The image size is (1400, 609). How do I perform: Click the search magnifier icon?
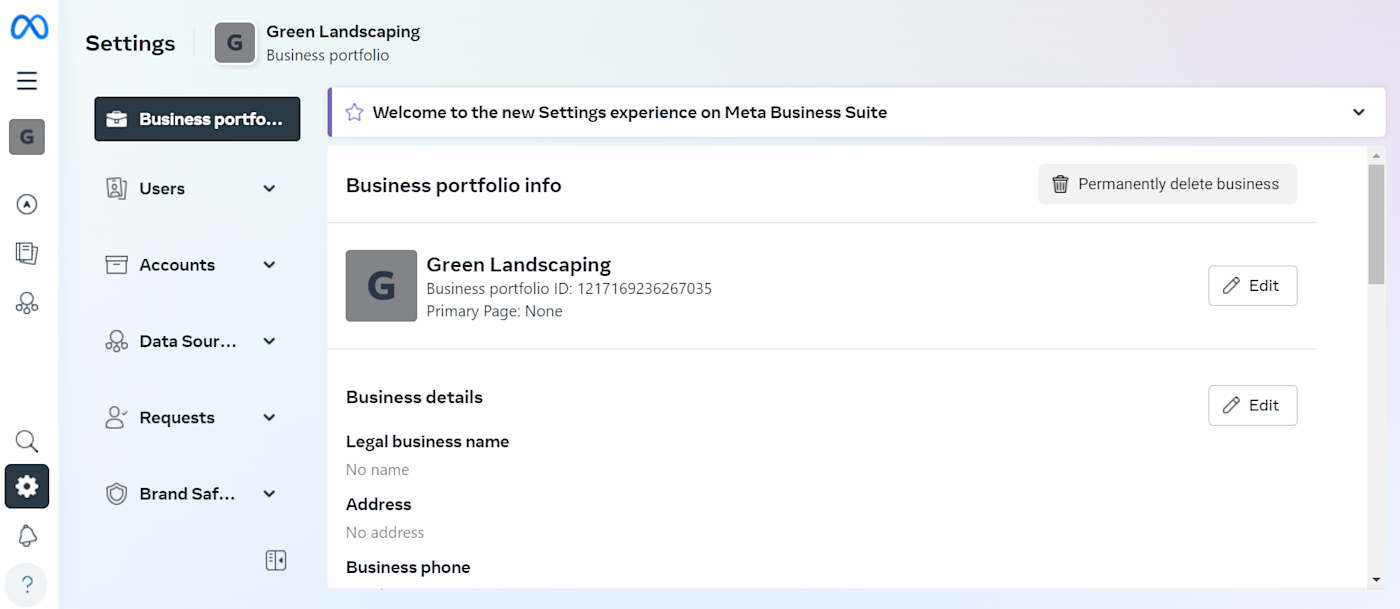pyautogui.click(x=27, y=441)
